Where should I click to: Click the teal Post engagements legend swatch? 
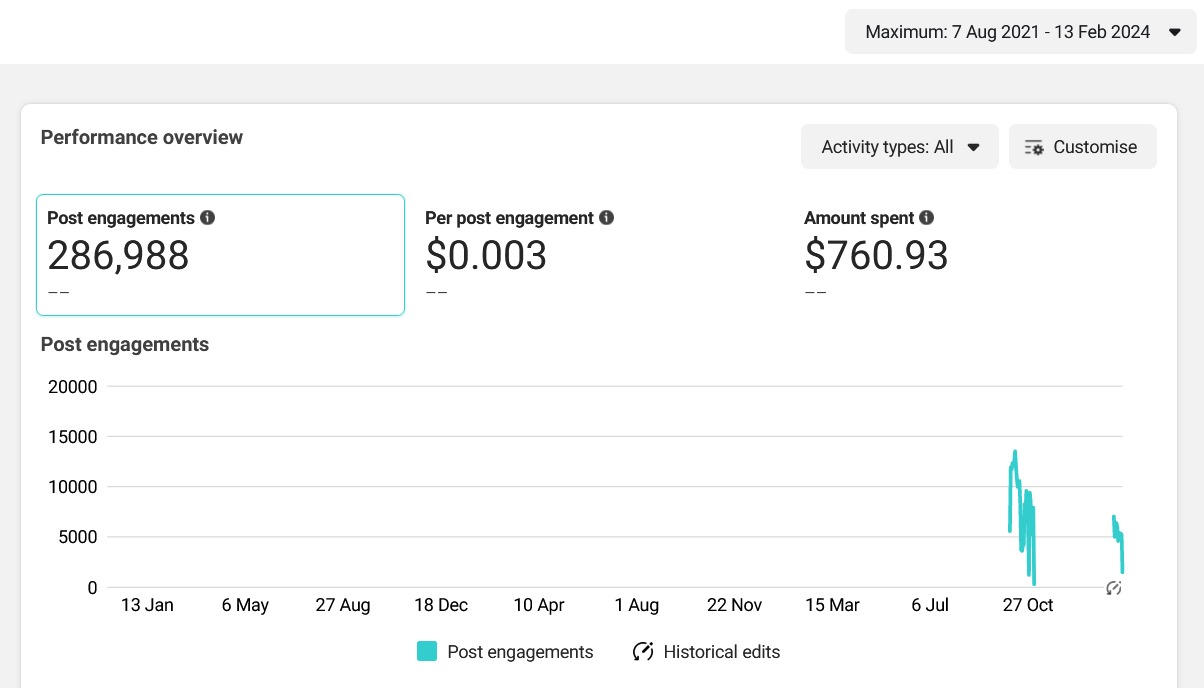(427, 652)
